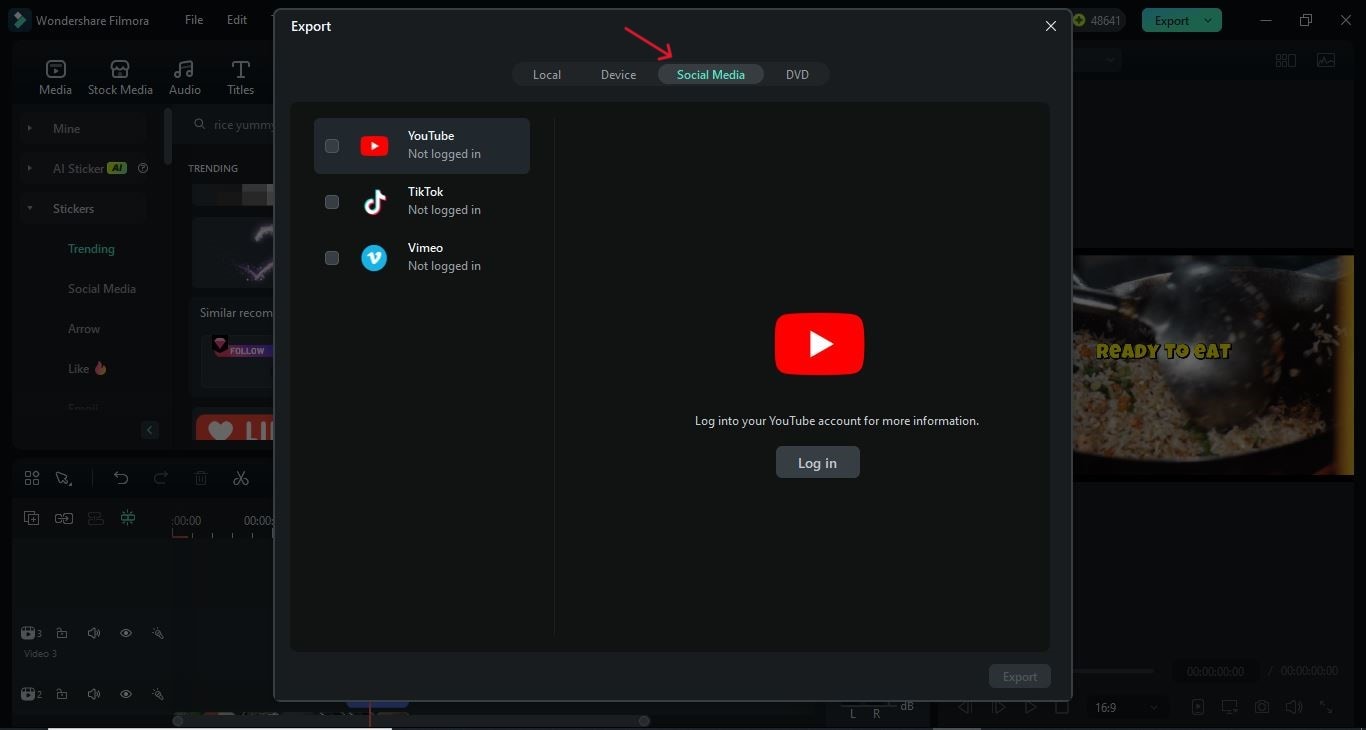The height and width of the screenshot is (730, 1366).
Task: Click the preview stop button
Action: [x=1062, y=707]
